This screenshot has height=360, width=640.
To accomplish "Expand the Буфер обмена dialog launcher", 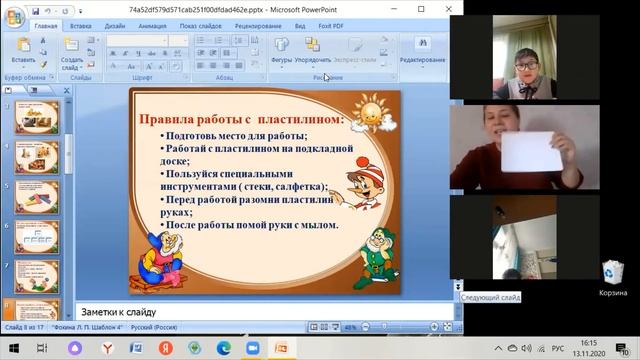I will coord(52,77).
